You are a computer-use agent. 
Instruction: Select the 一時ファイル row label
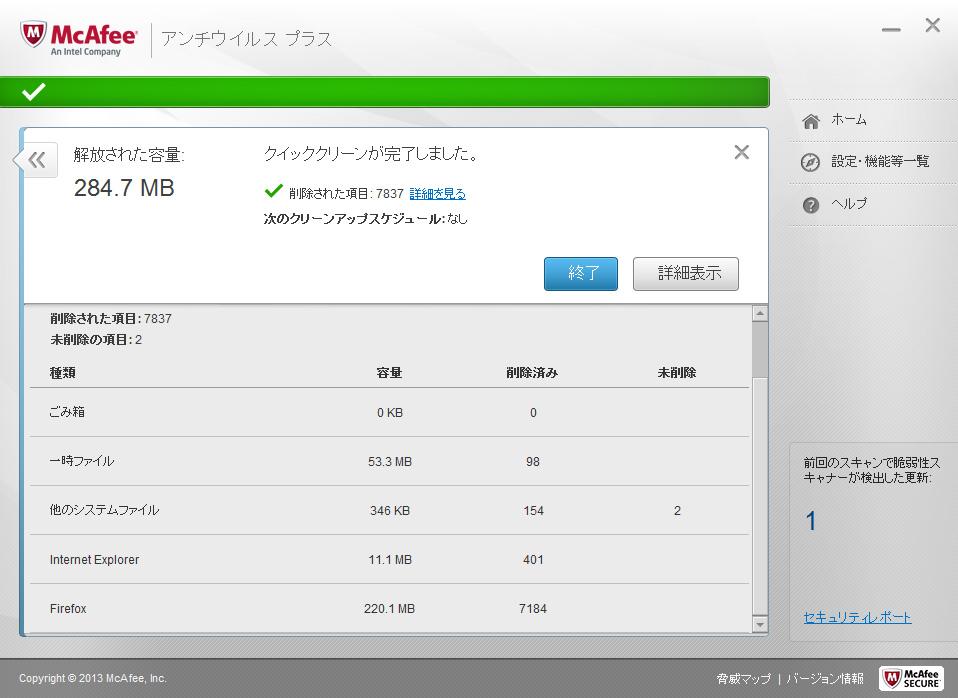click(x=82, y=461)
